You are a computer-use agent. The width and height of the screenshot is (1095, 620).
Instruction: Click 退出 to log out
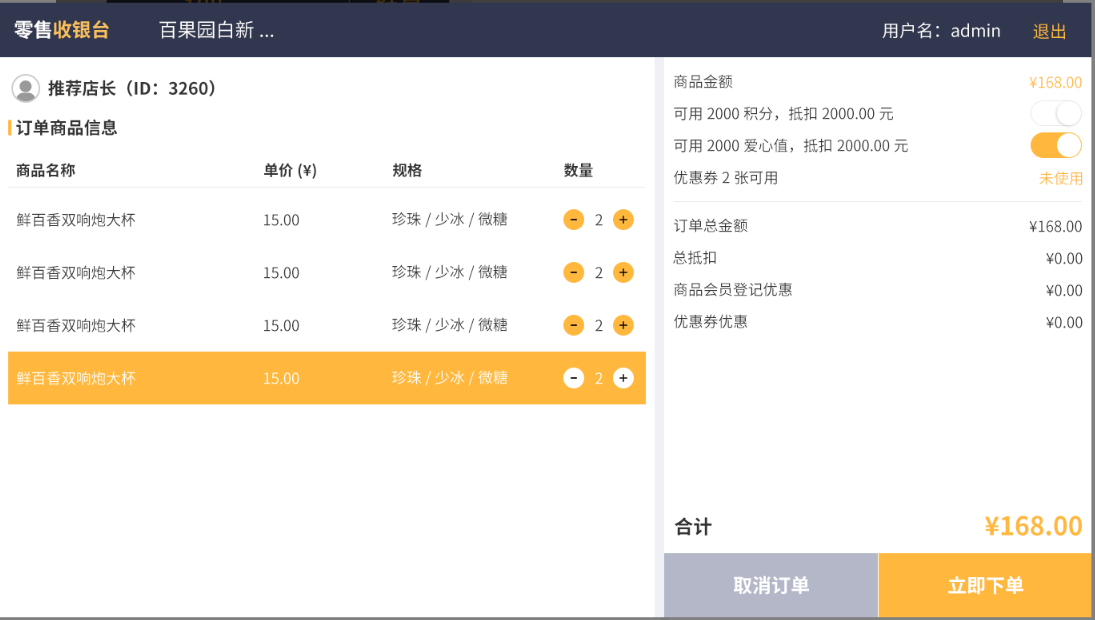(1049, 31)
